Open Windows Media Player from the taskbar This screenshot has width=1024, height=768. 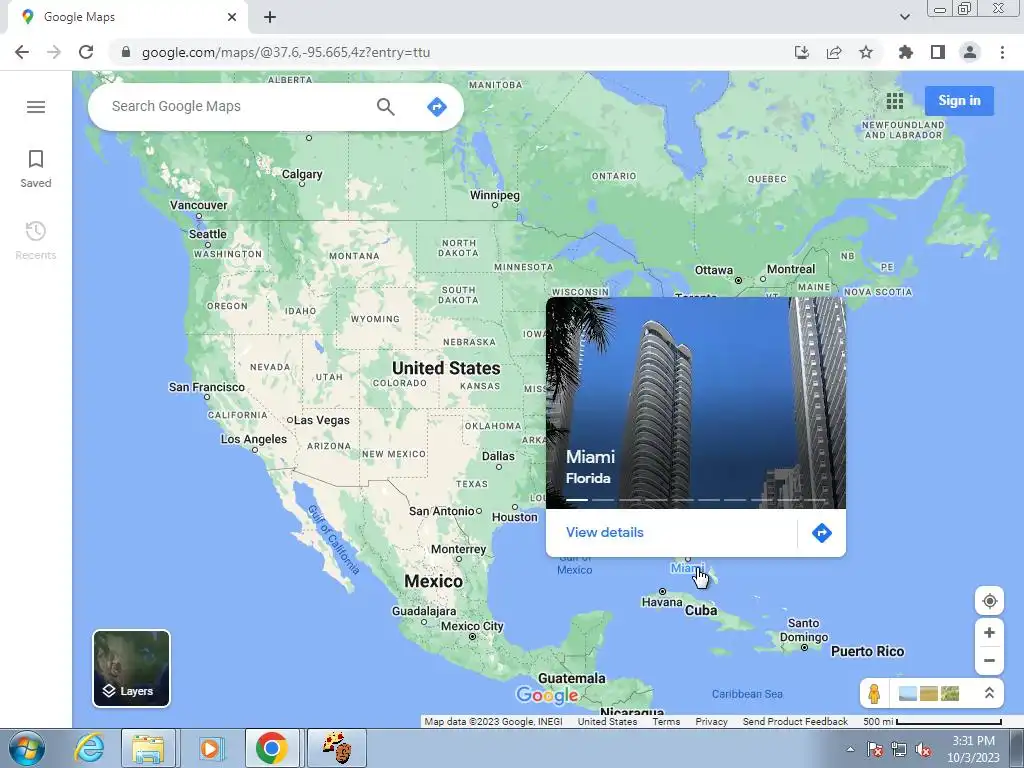[x=210, y=748]
